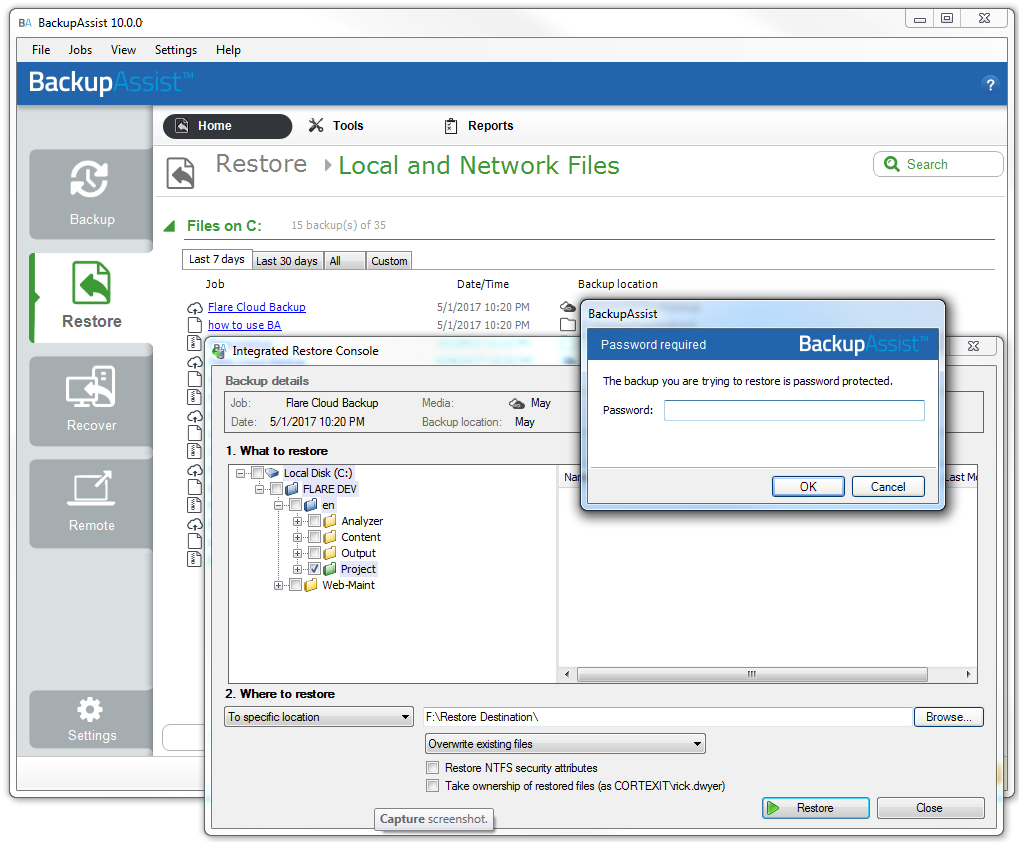Viewport: 1019px width, 842px height.
Task: Check the Analyzer folder checkbox
Action: [x=315, y=521]
